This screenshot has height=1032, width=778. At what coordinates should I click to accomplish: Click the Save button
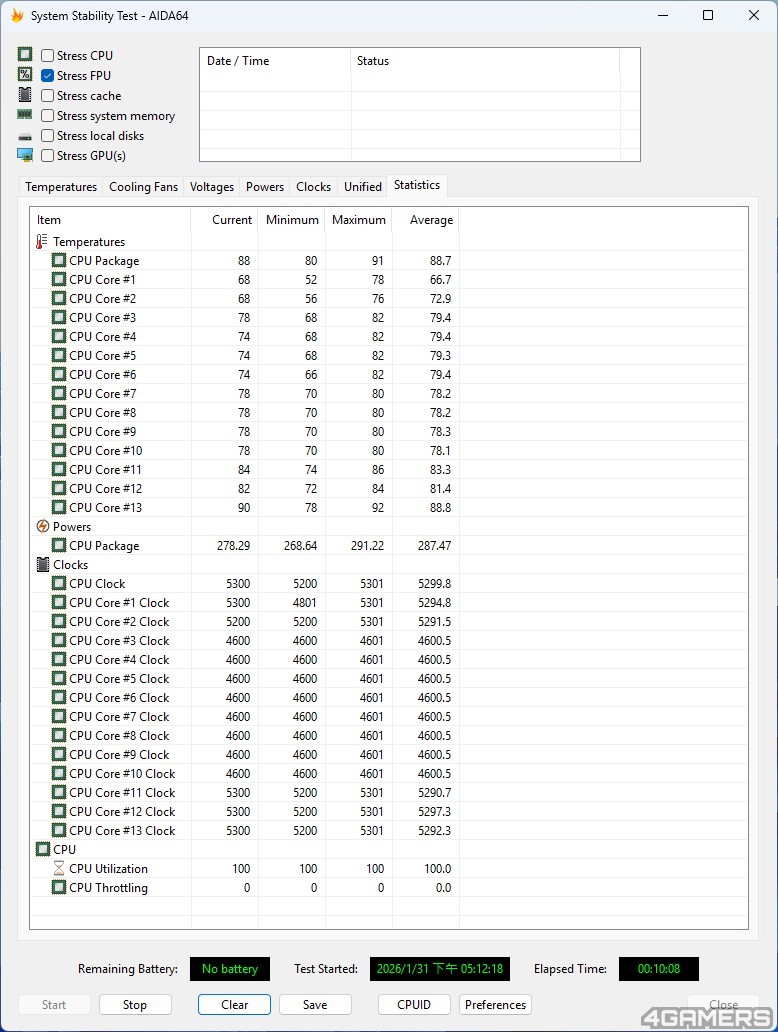[314, 1005]
